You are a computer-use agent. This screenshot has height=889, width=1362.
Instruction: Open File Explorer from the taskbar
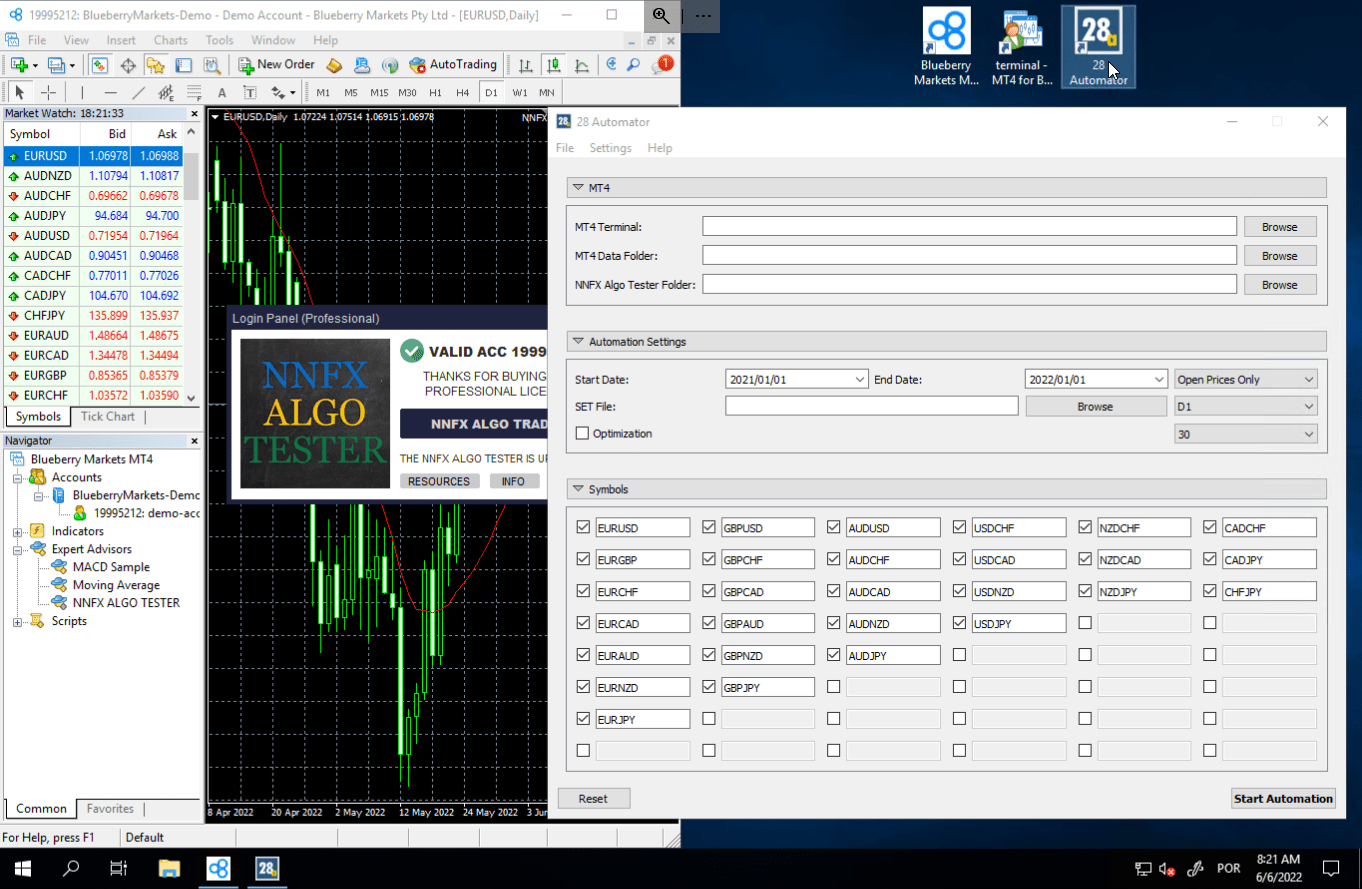168,868
